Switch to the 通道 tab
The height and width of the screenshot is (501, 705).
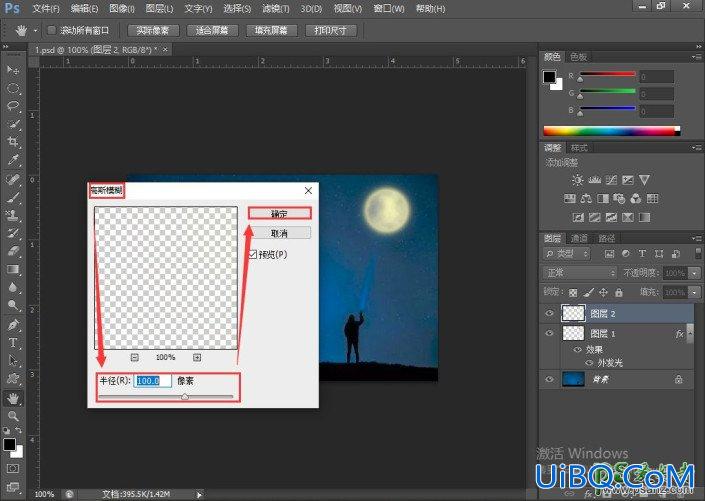coord(579,238)
